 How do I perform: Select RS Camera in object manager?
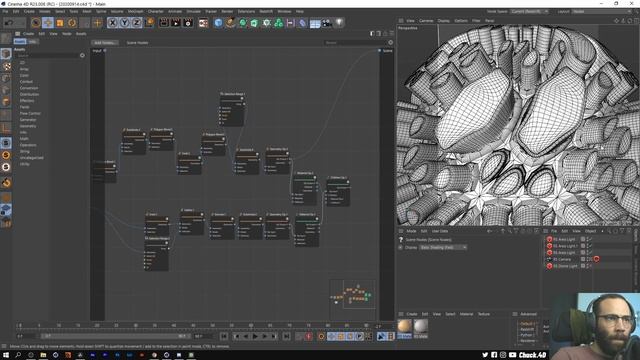coord(562,259)
